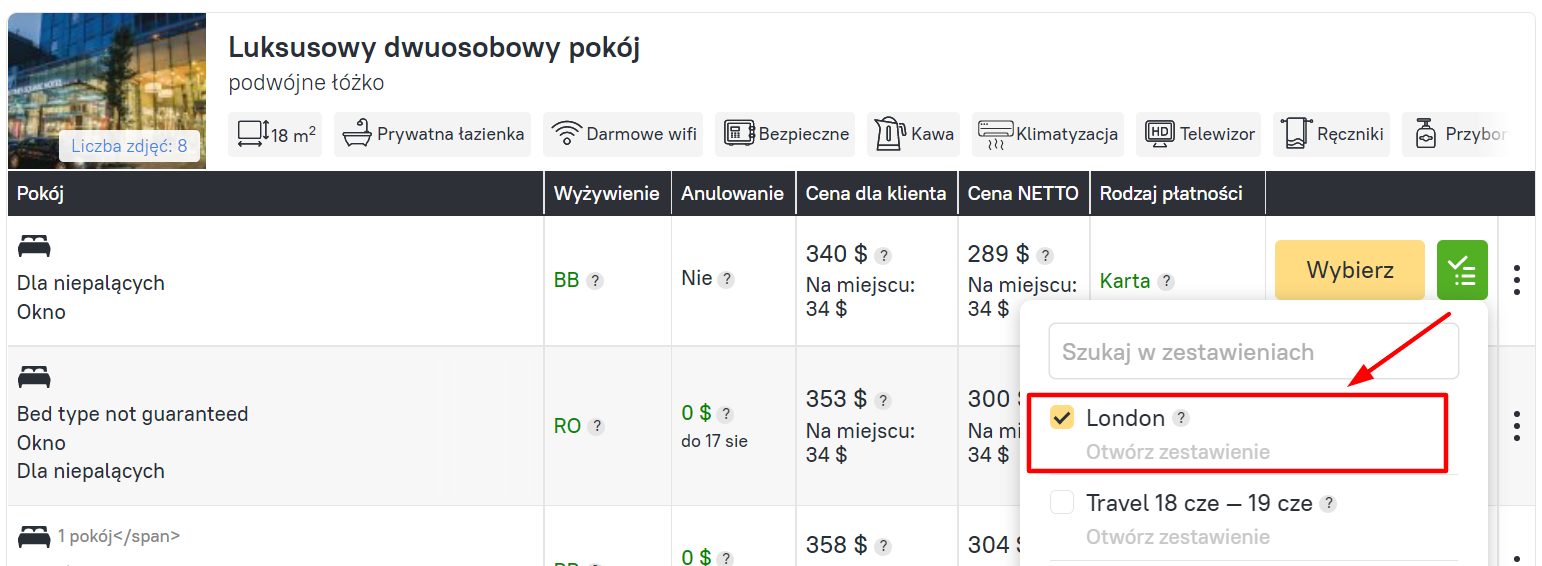The width and height of the screenshot is (1542, 566).
Task: Click the Bezpieczne safe icon
Action: tap(739, 134)
